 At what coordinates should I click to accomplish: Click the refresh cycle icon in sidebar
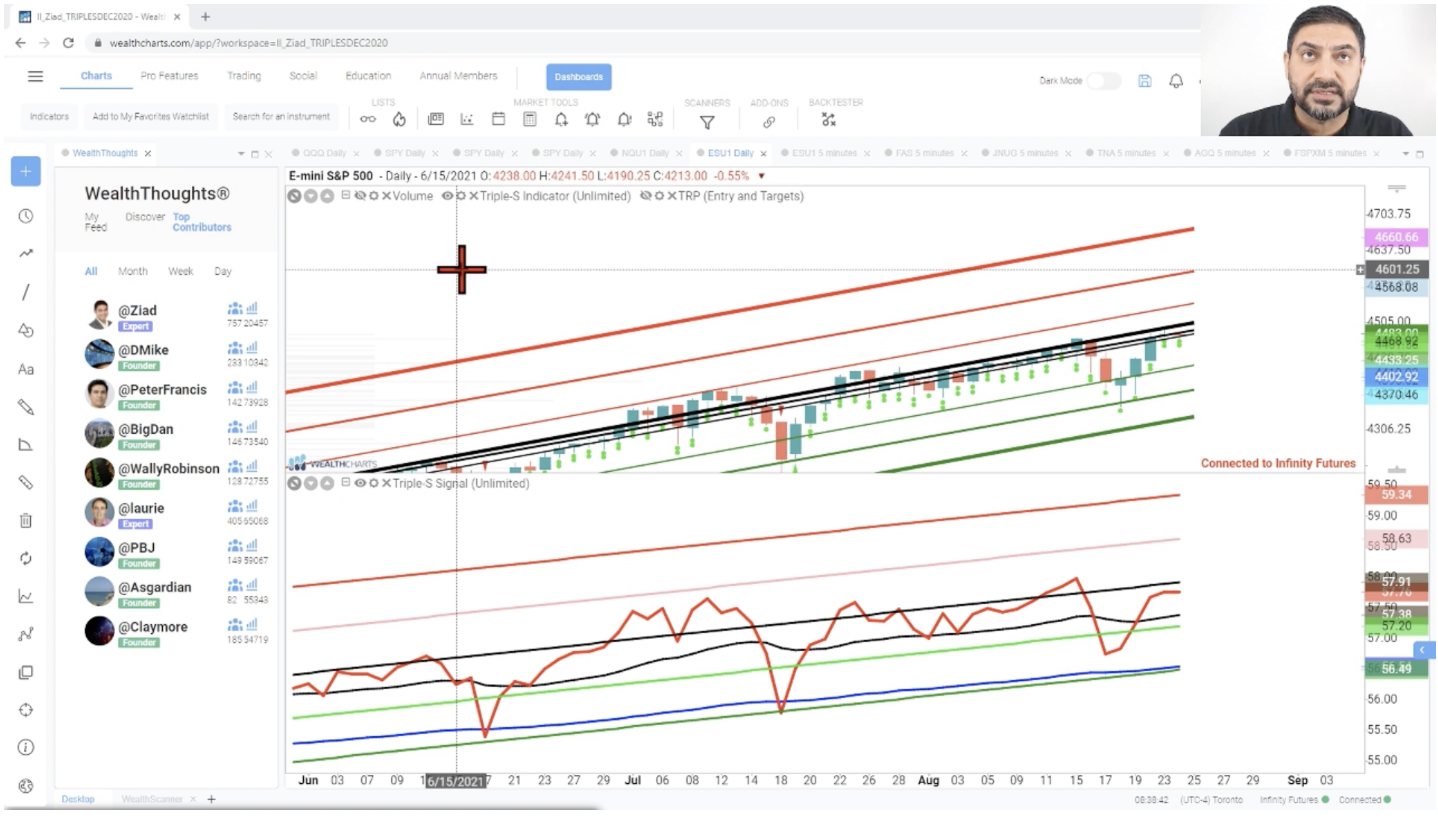[26, 558]
